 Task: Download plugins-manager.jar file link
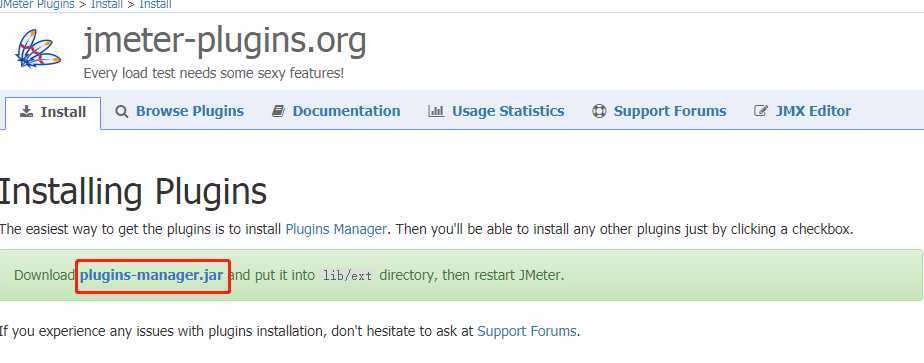151,275
